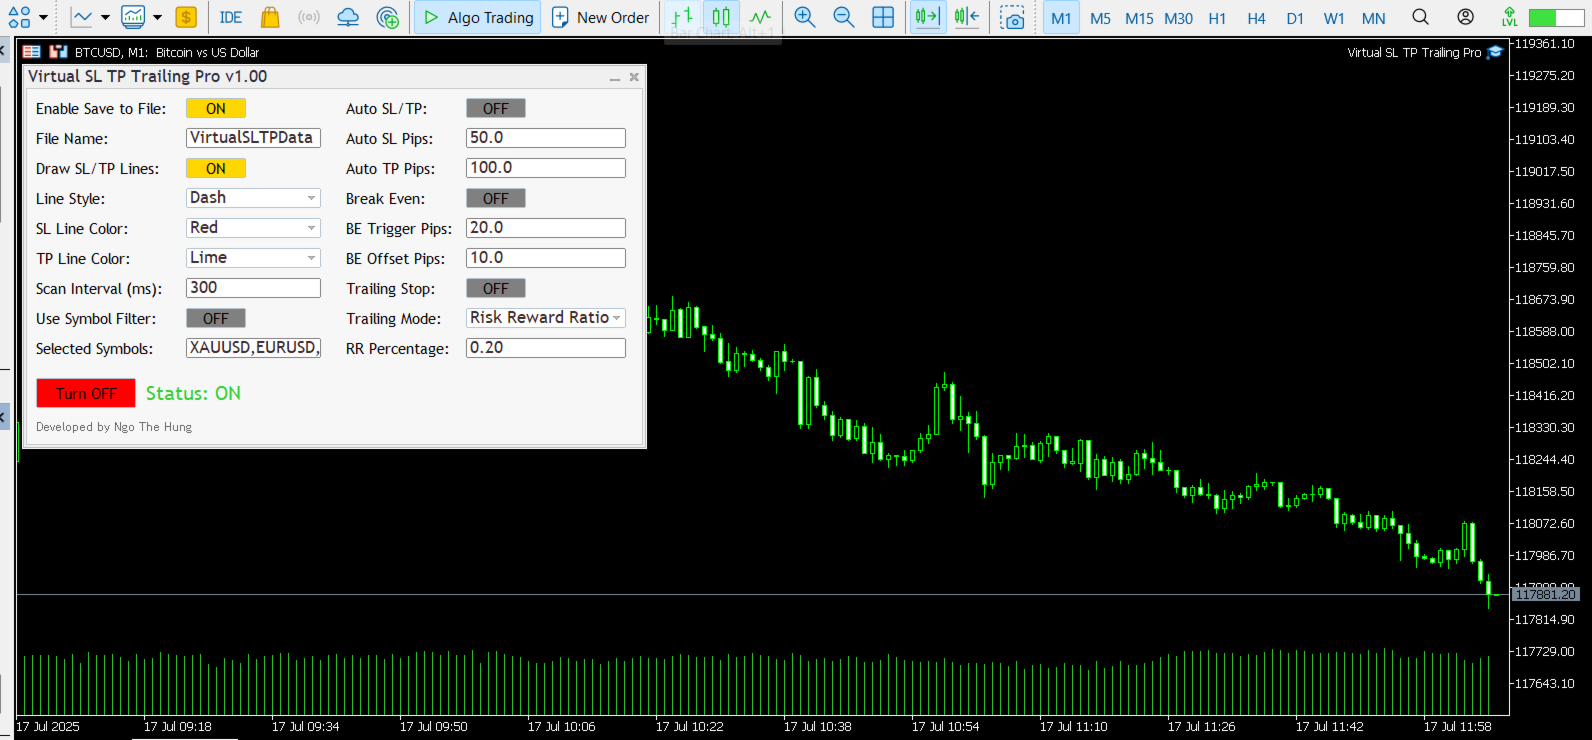Select the M1 timeframe
1592x740 pixels.
[x=1061, y=17]
